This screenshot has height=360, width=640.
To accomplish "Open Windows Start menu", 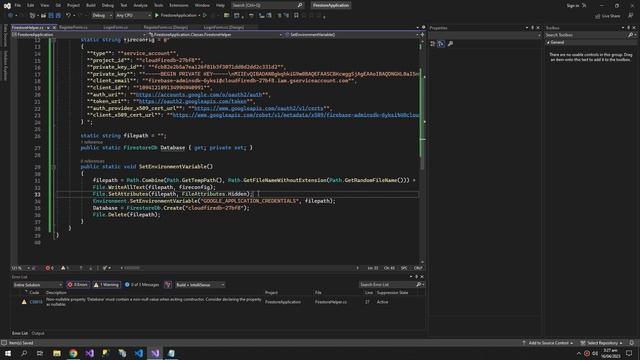I will coord(8,353).
